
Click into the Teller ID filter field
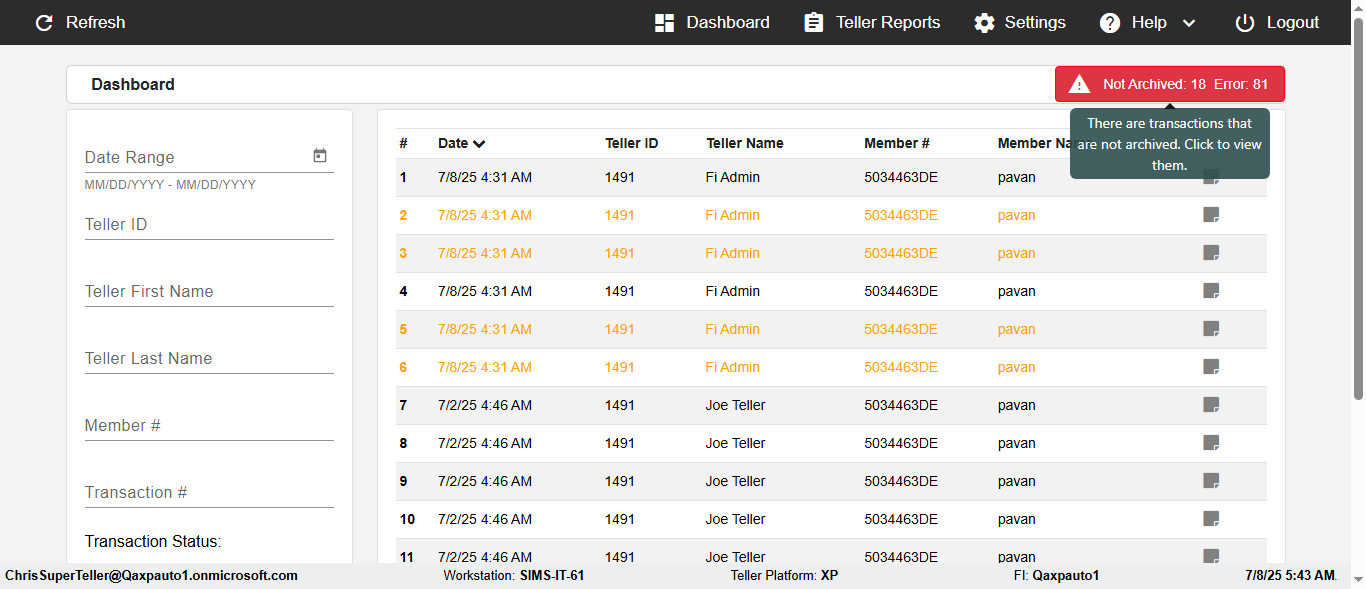click(x=209, y=225)
